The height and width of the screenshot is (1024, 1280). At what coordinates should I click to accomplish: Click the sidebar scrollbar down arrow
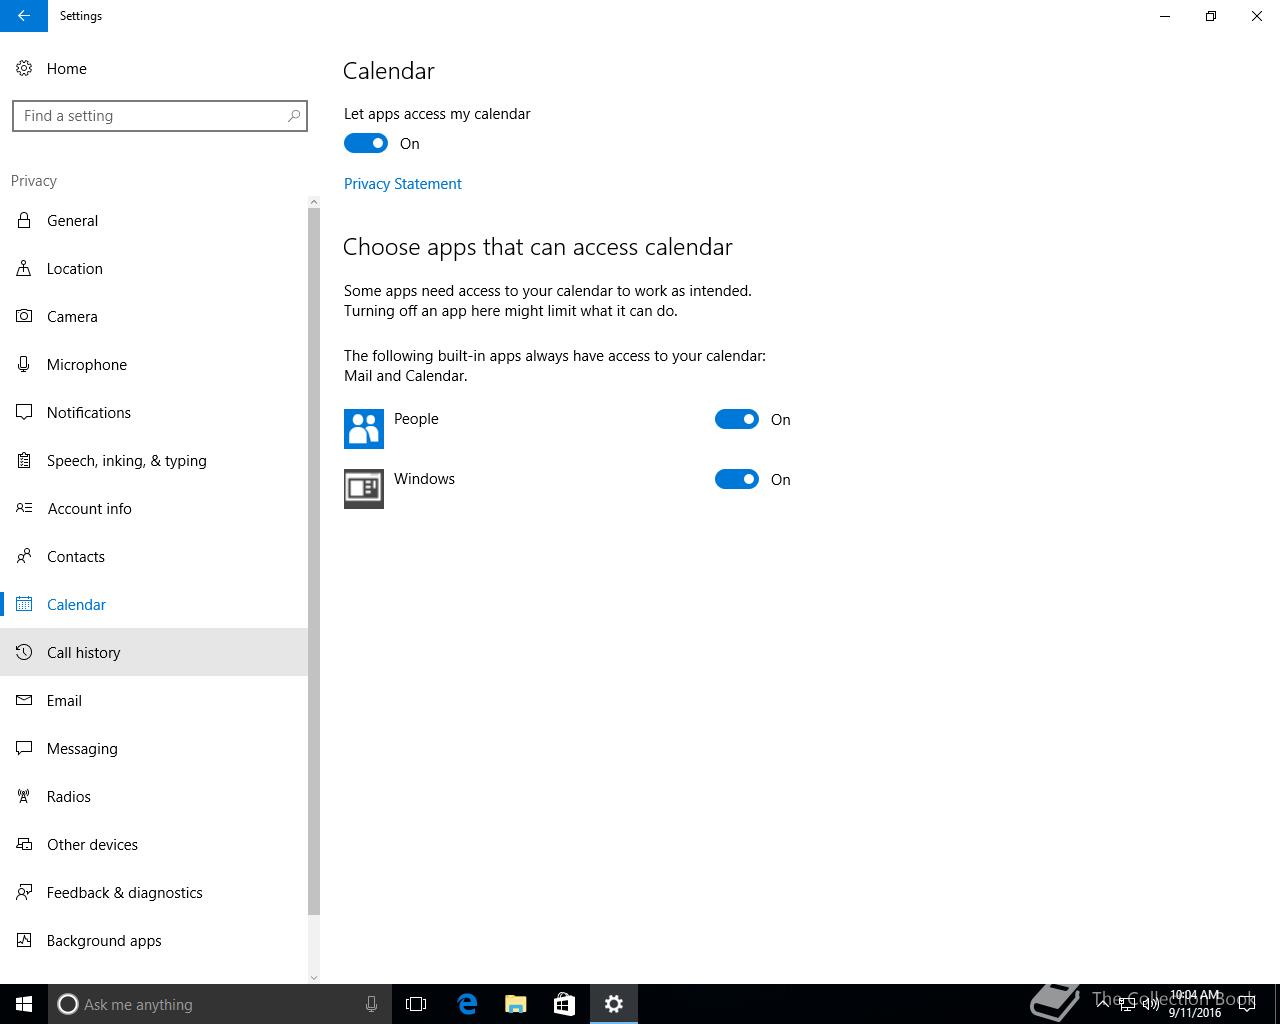click(x=314, y=977)
